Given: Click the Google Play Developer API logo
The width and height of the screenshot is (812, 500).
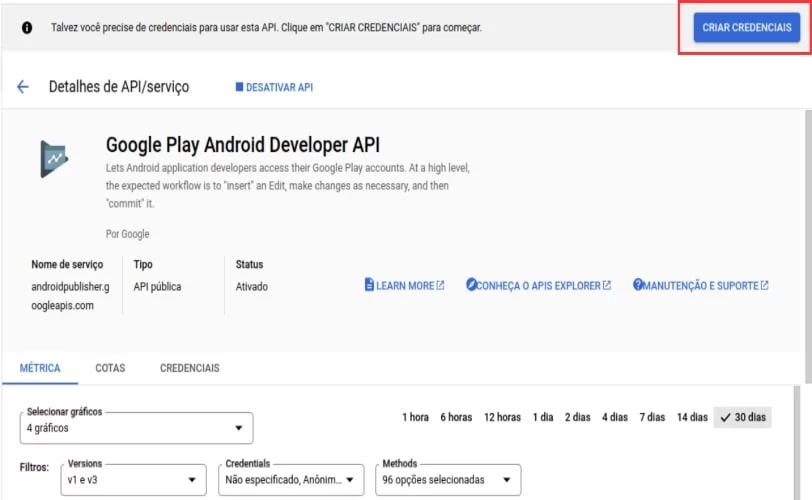Looking at the screenshot, I should 54,159.
